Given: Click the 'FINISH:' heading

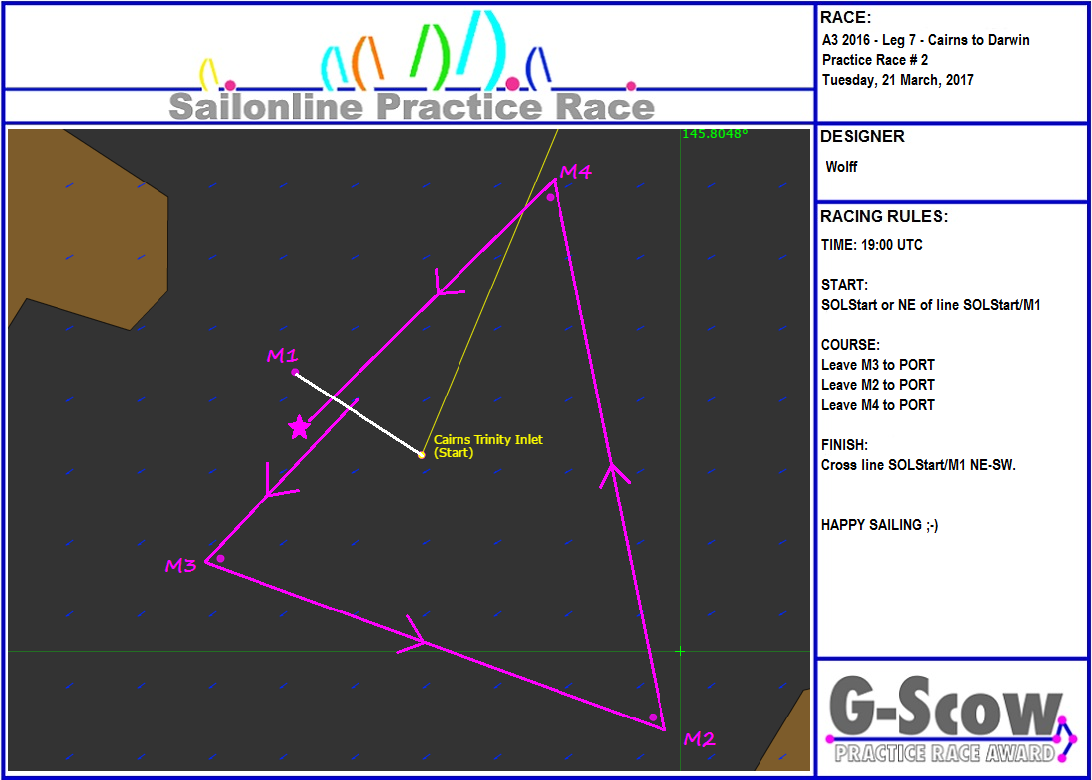Looking at the screenshot, I should coord(846,445).
